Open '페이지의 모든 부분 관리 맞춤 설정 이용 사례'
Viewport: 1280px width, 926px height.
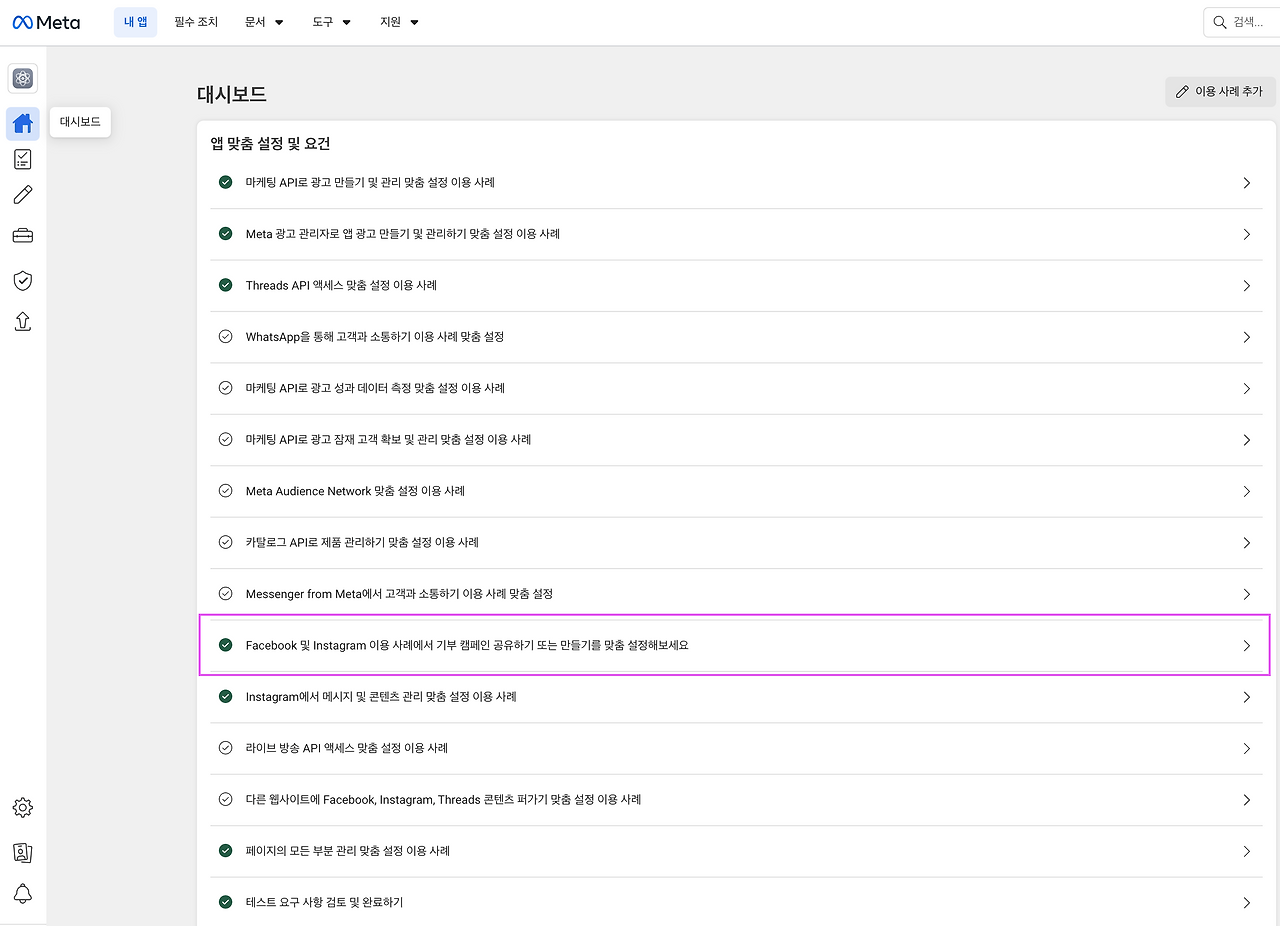(x=348, y=851)
